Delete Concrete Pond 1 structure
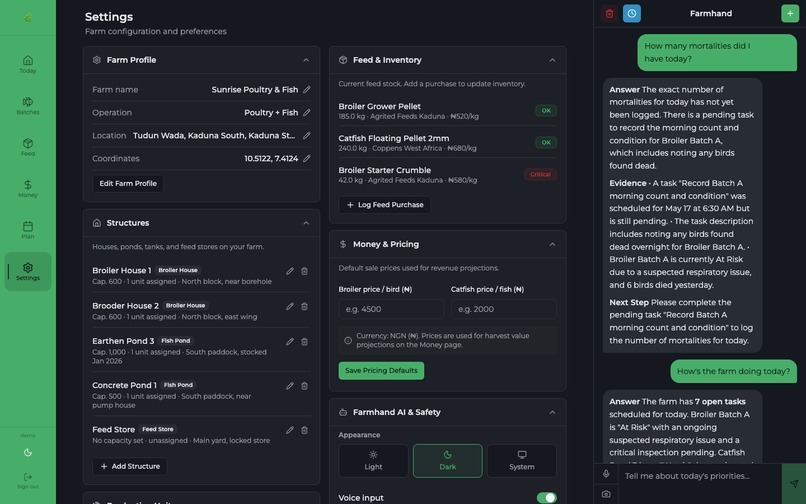 click(304, 386)
